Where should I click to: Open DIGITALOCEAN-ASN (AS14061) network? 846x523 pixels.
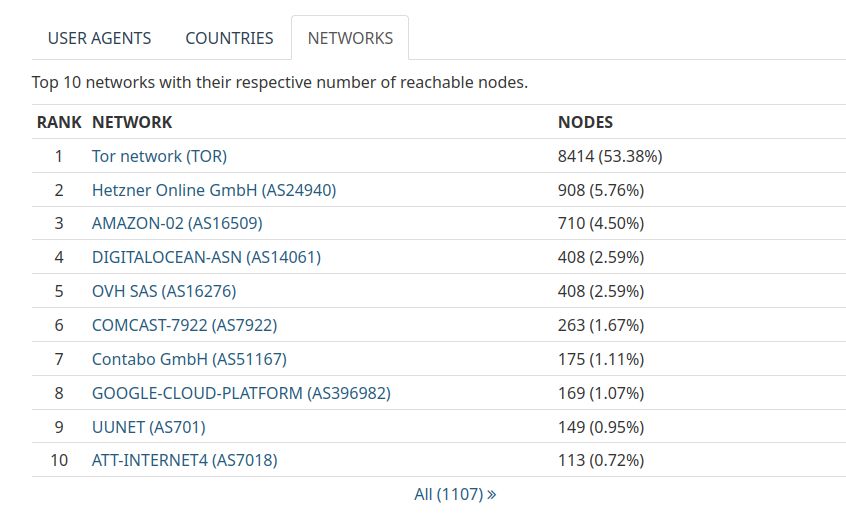coord(206,257)
